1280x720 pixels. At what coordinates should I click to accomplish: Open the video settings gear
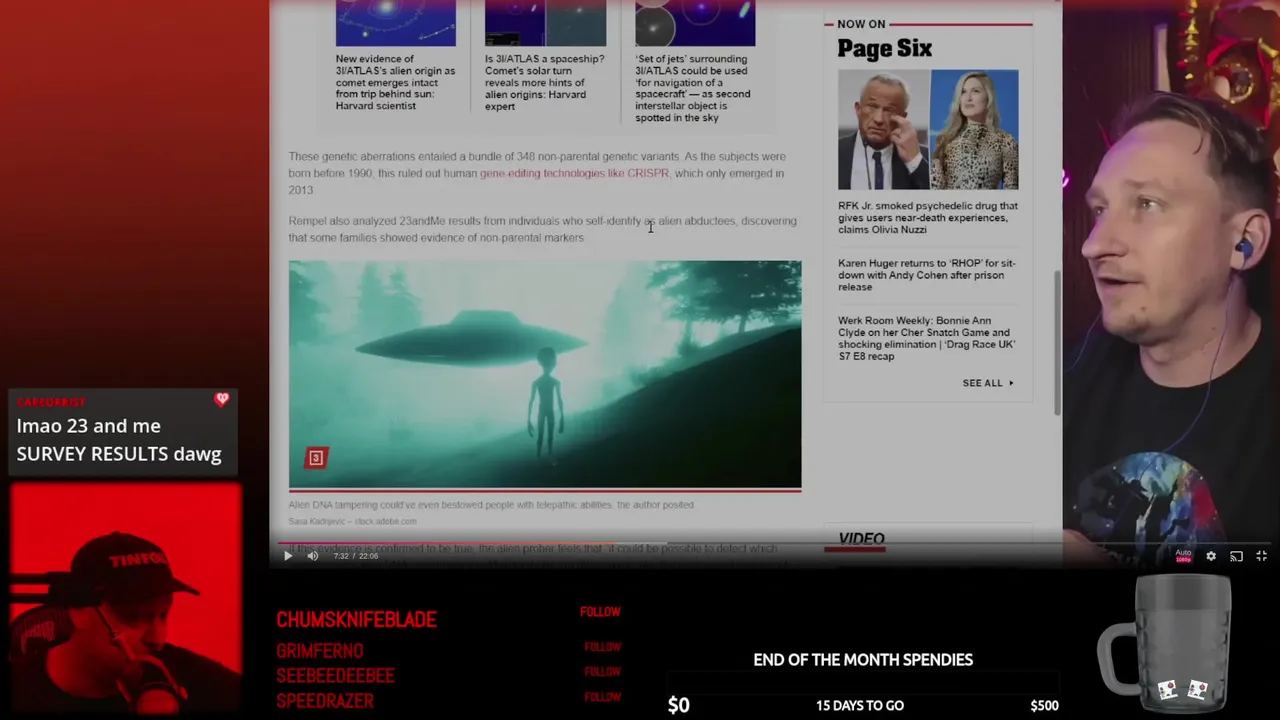(1210, 556)
